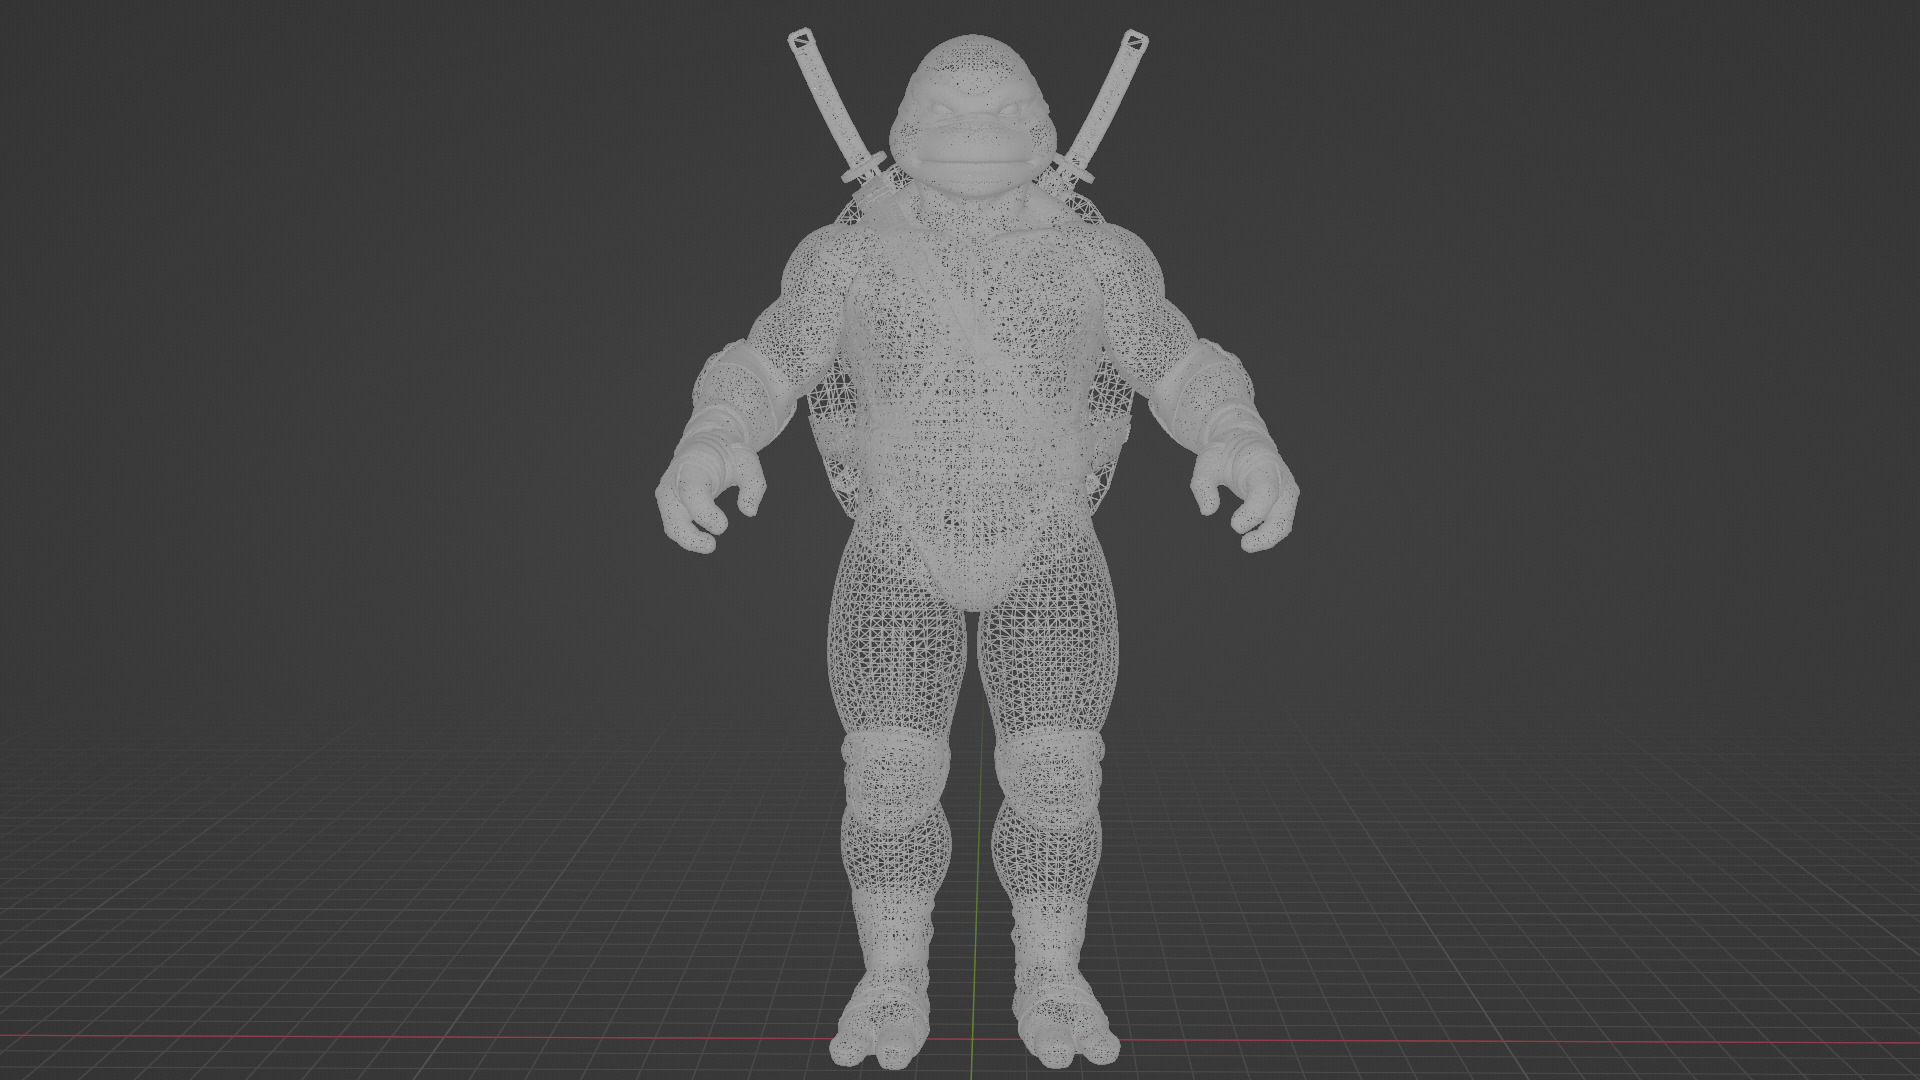Click the character's hand on the viewer's left
The image size is (1920, 1080).
pos(708,497)
